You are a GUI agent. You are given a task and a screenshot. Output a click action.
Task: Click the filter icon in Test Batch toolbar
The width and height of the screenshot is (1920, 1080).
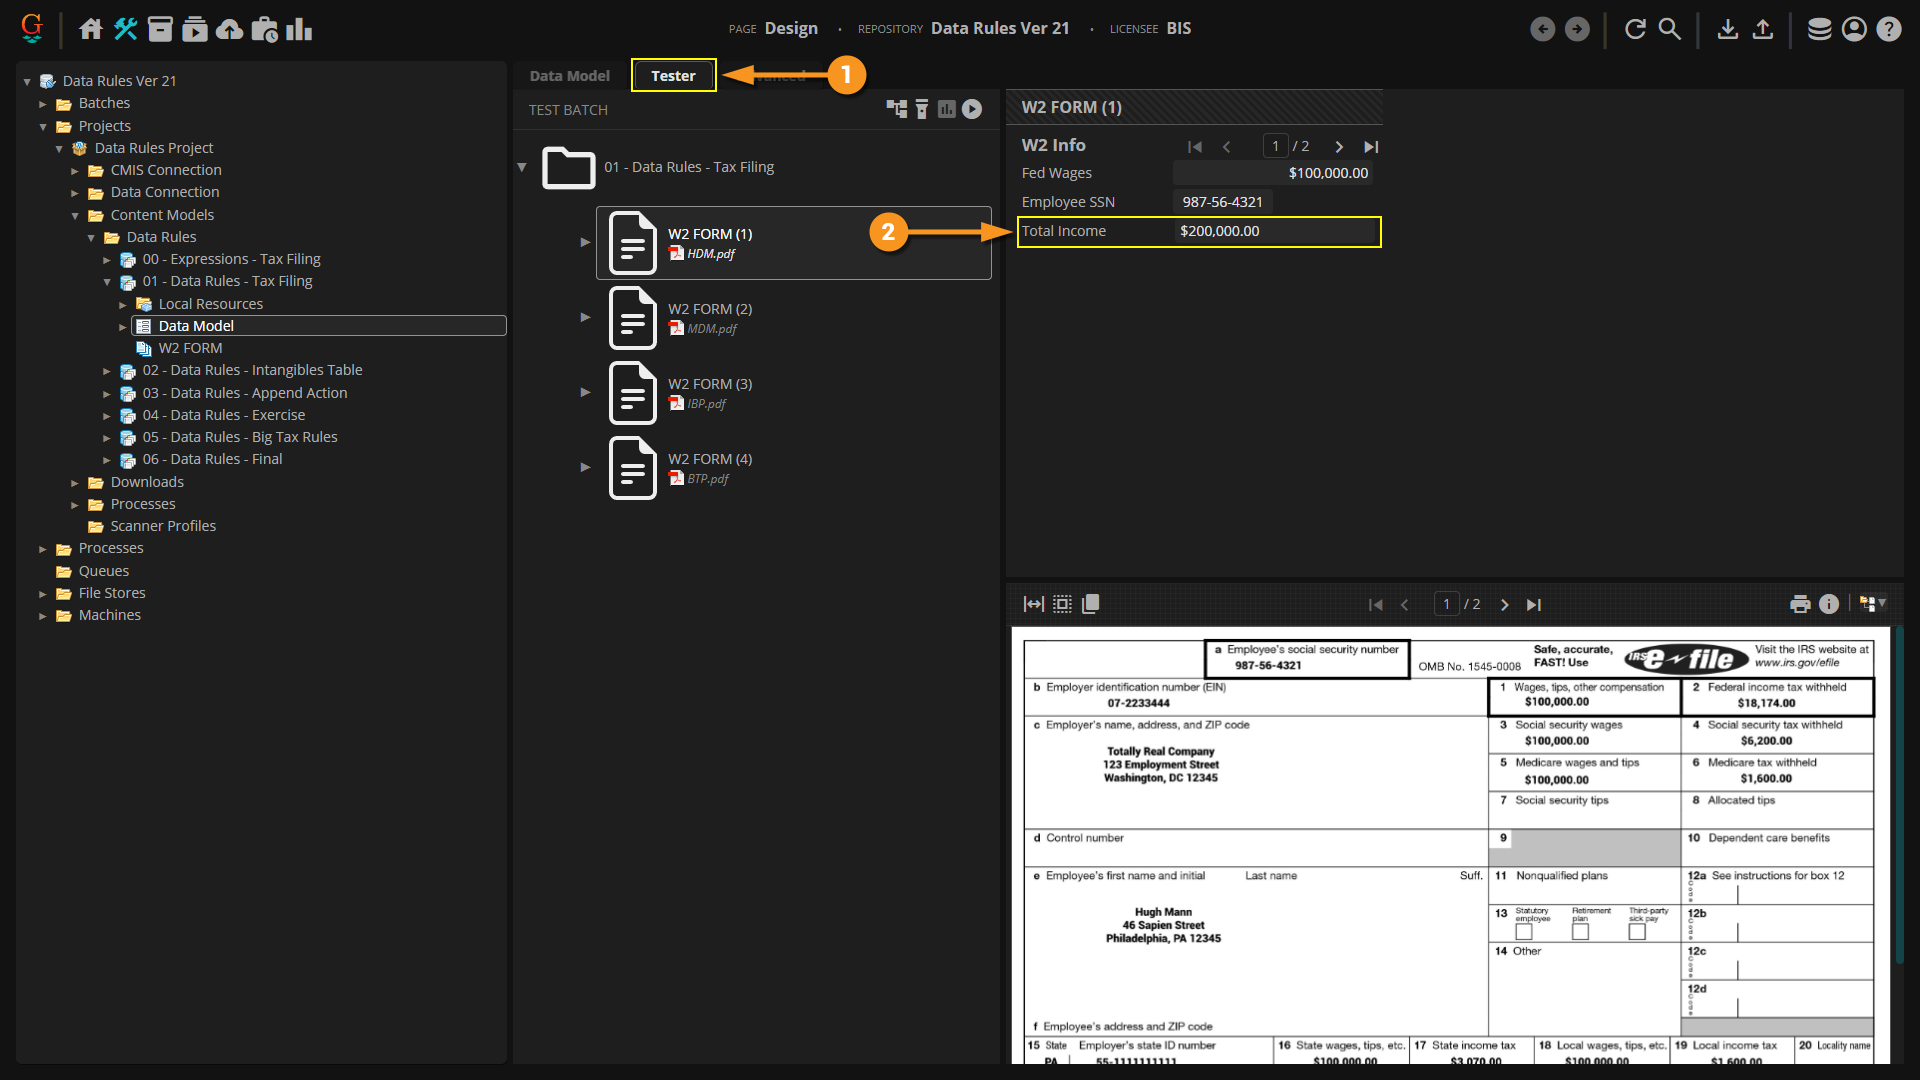coord(922,109)
